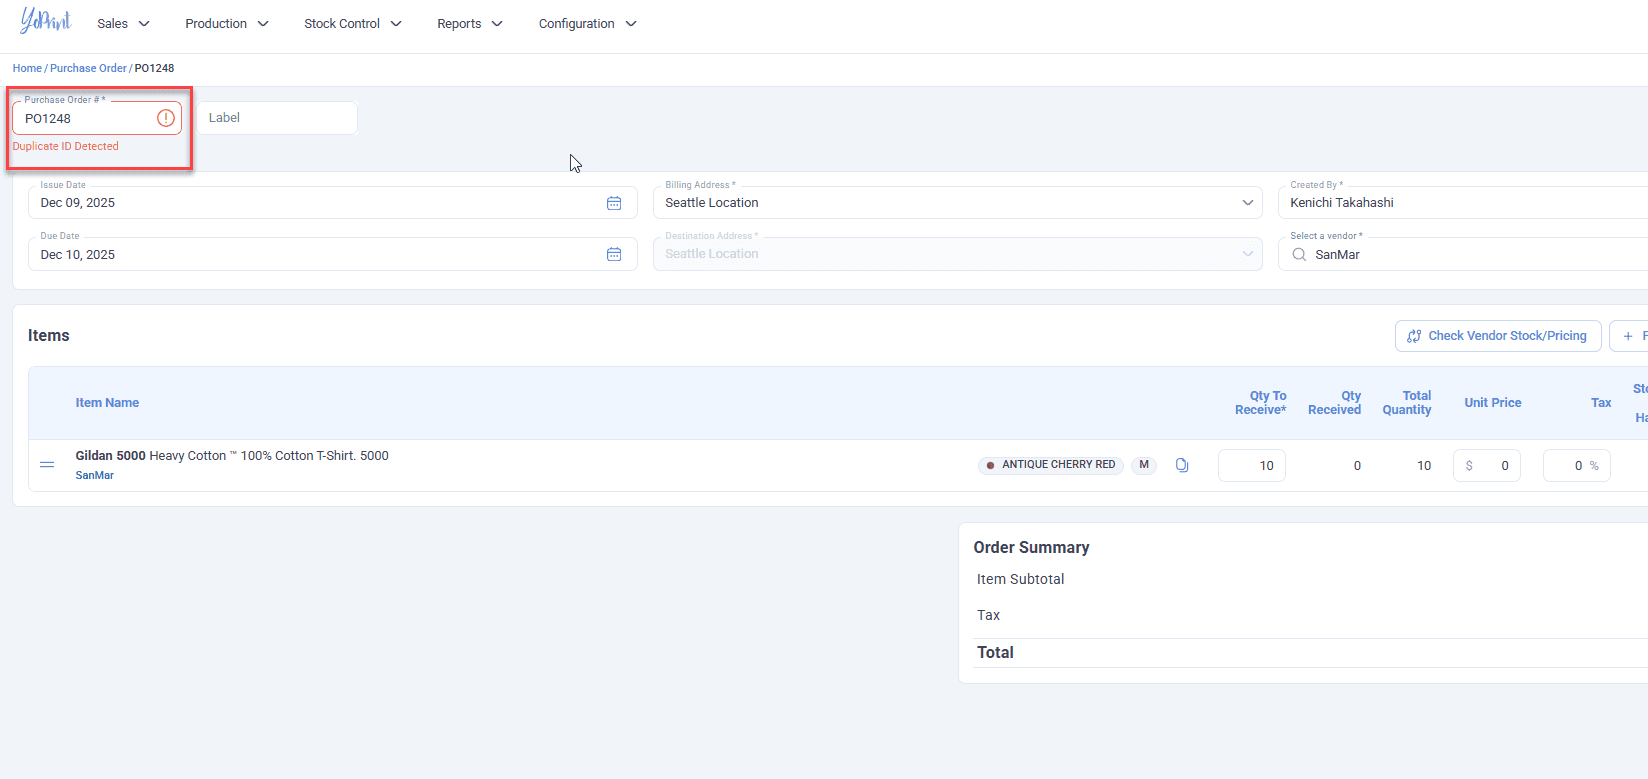Click the copy icon beside size M
Viewport: 1648px width, 779px height.
tap(1182, 465)
